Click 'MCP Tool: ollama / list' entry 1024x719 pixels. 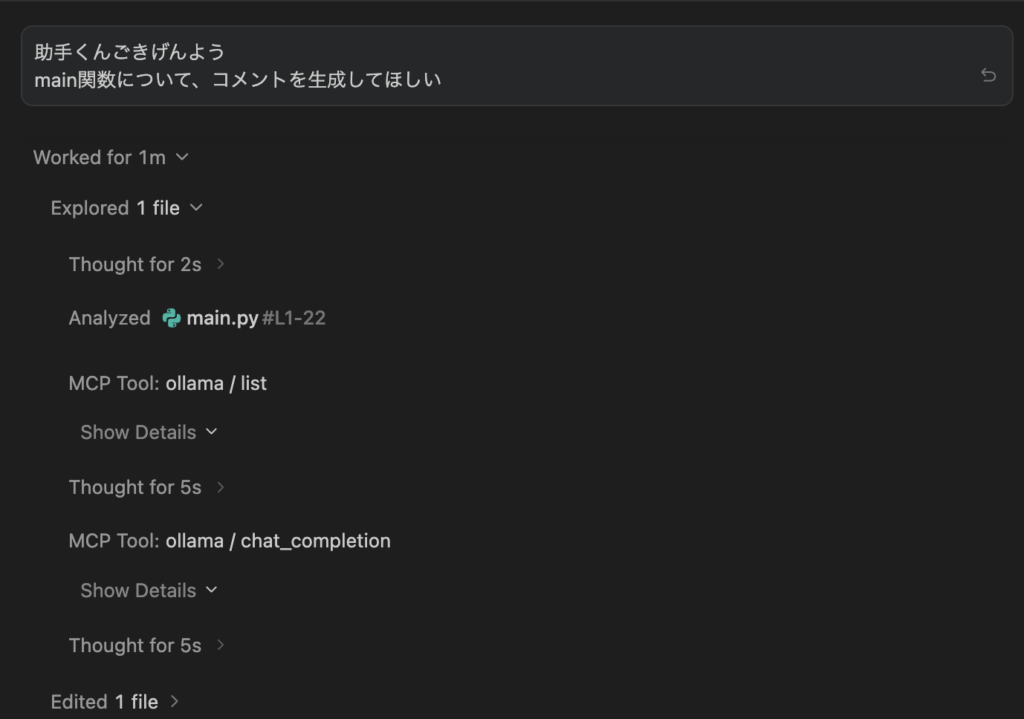168,383
